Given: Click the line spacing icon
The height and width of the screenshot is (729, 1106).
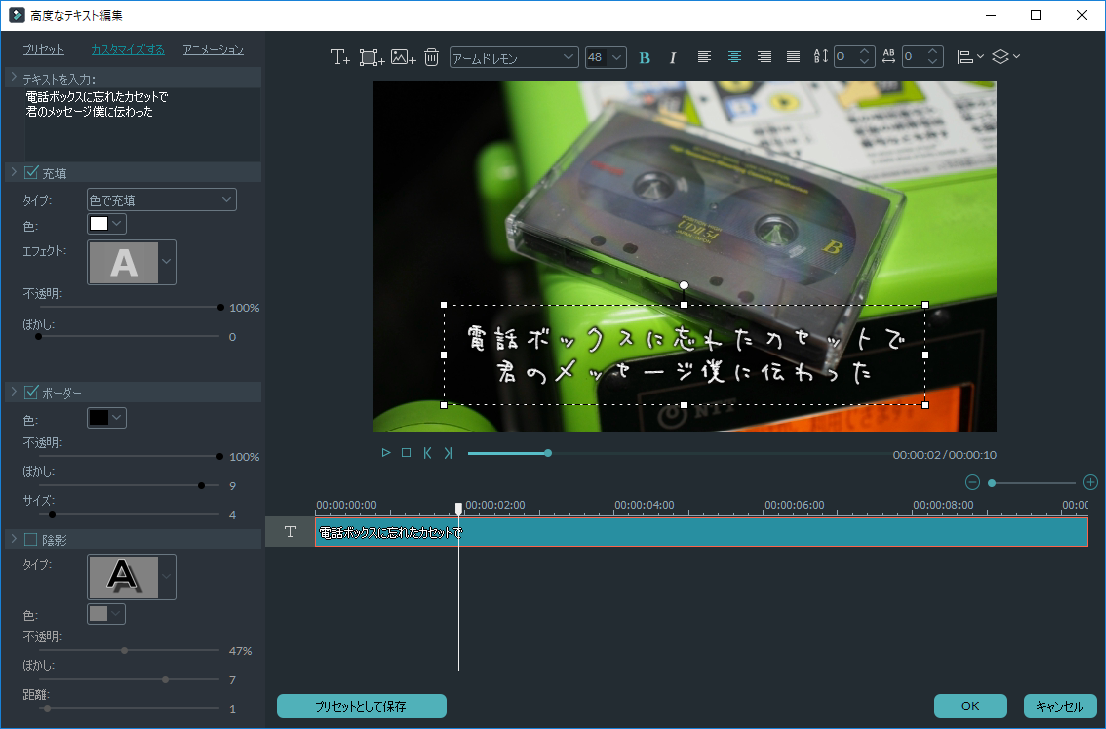Looking at the screenshot, I should [820, 56].
